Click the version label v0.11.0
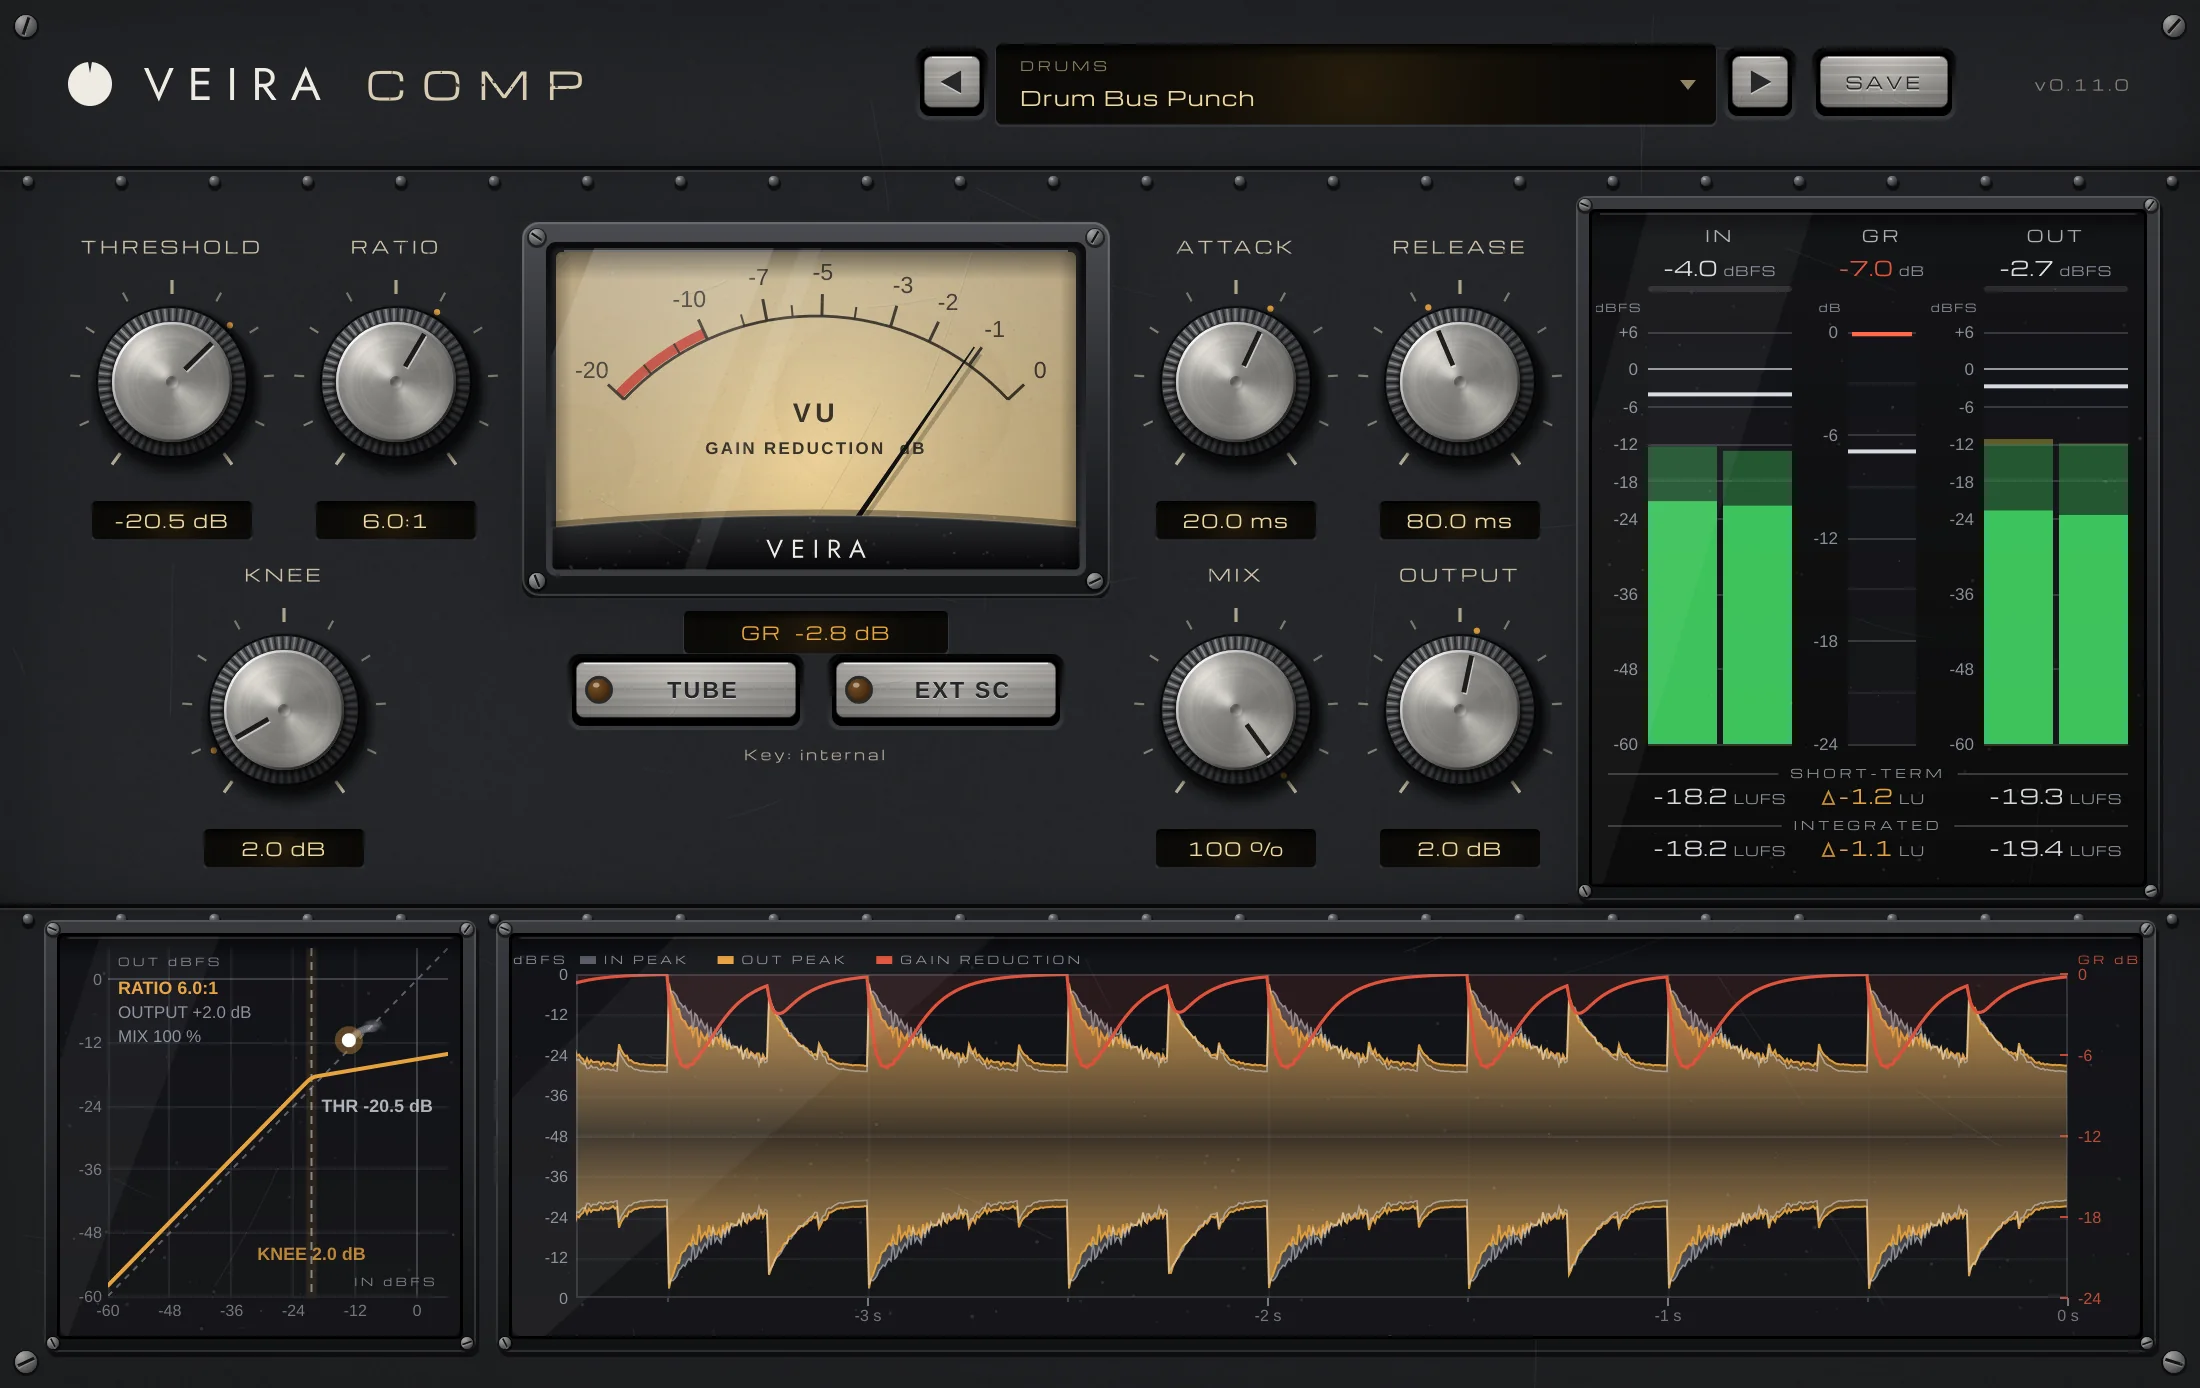The width and height of the screenshot is (2200, 1388). [x=2081, y=85]
